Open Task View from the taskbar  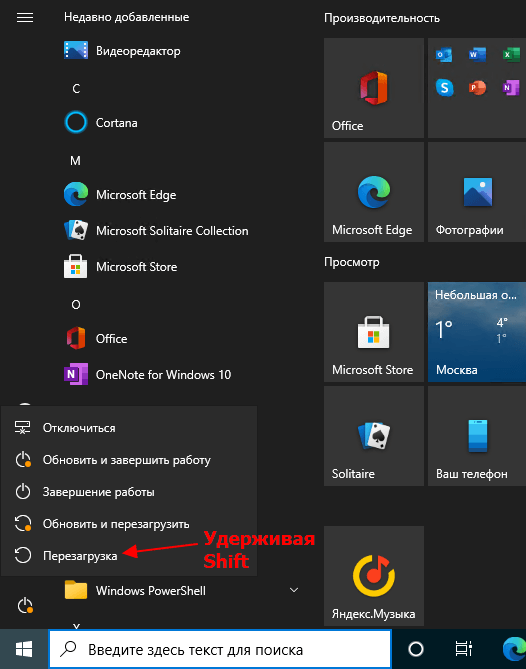463,649
